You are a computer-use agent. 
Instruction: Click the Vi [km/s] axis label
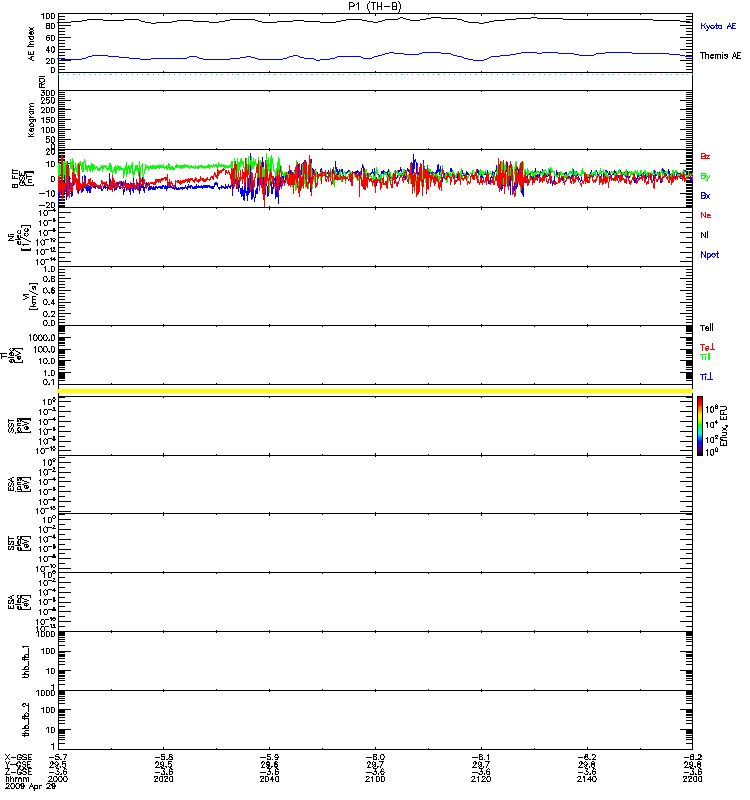coord(30,296)
